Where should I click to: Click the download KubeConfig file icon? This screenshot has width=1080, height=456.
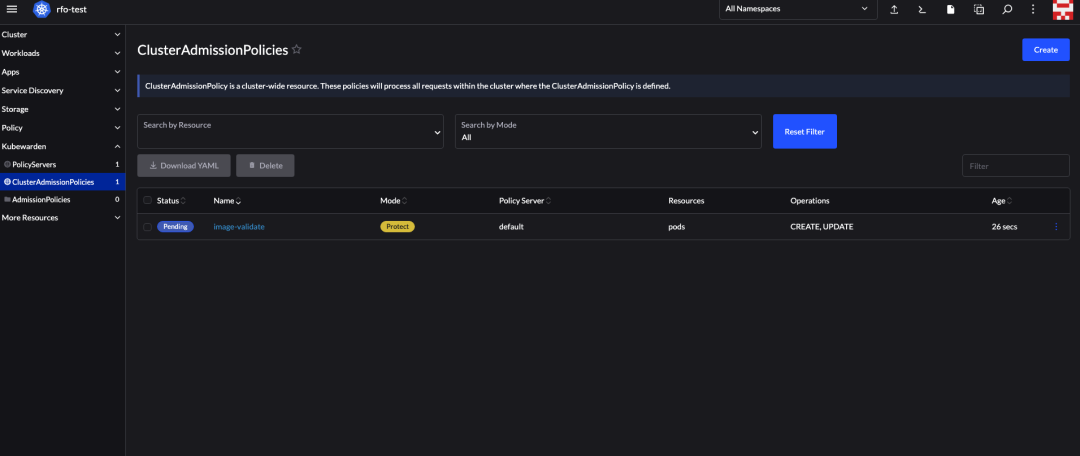click(951, 10)
